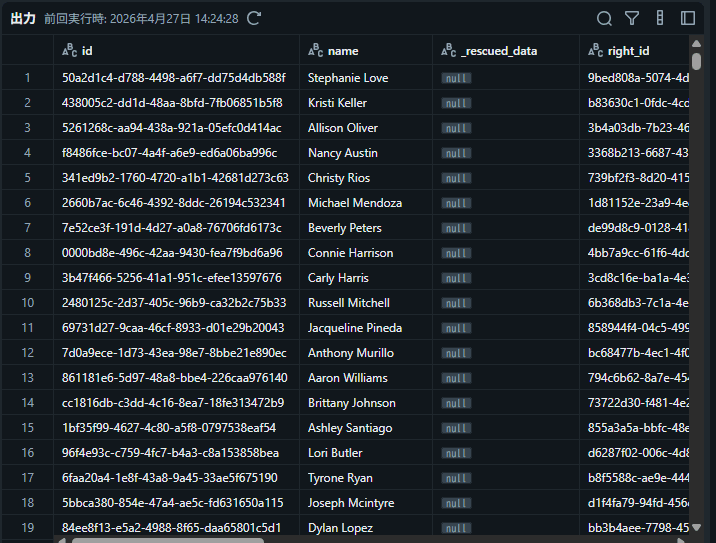Viewport: 716px width, 543px height.
Task: Toggle the side panel icon
Action: click(x=688, y=18)
